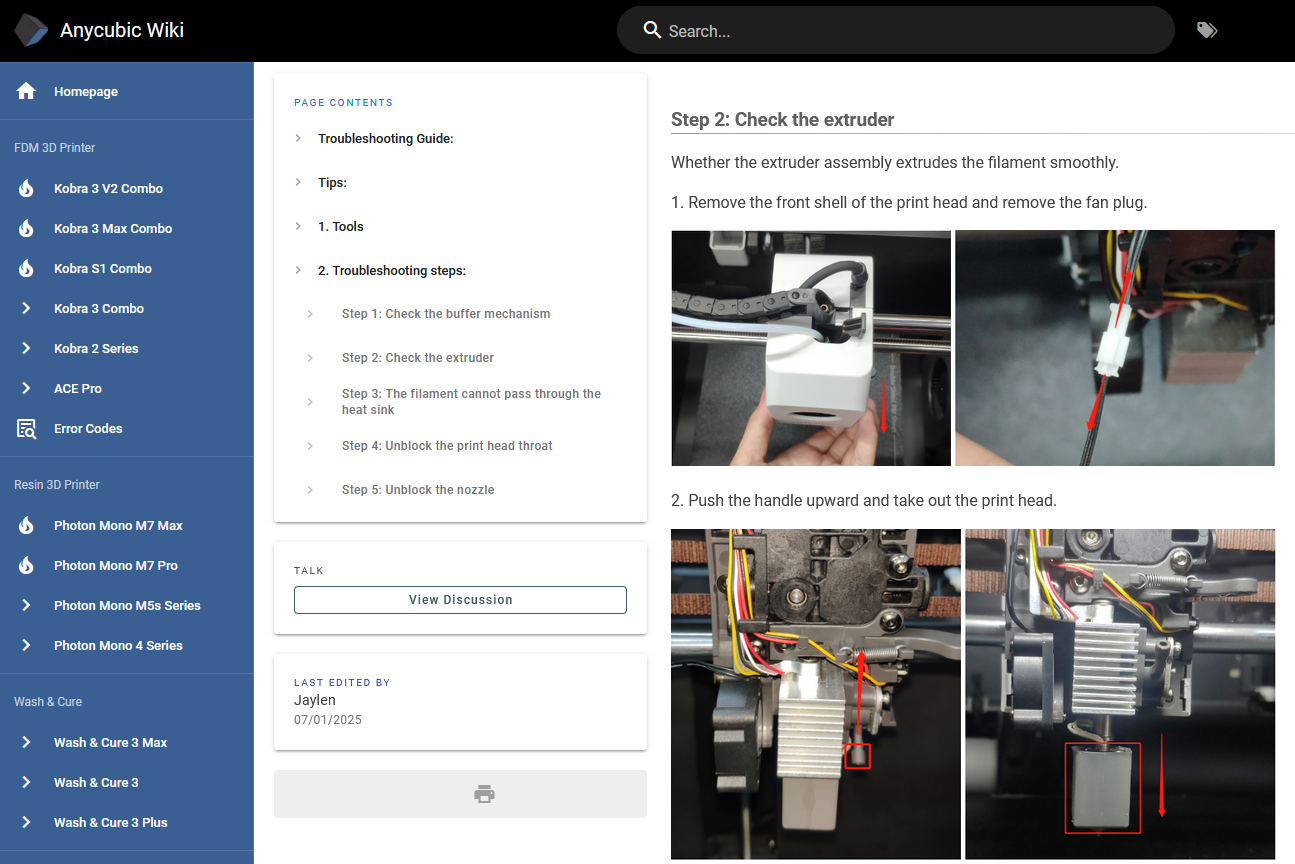Open fan plug connector photo
The width and height of the screenshot is (1295, 864).
(1115, 348)
